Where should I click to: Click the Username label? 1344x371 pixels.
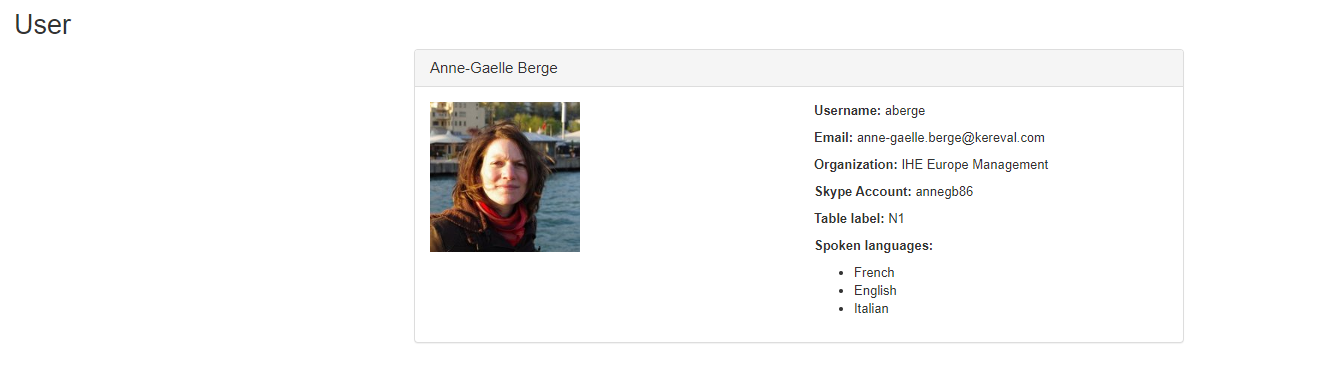848,111
